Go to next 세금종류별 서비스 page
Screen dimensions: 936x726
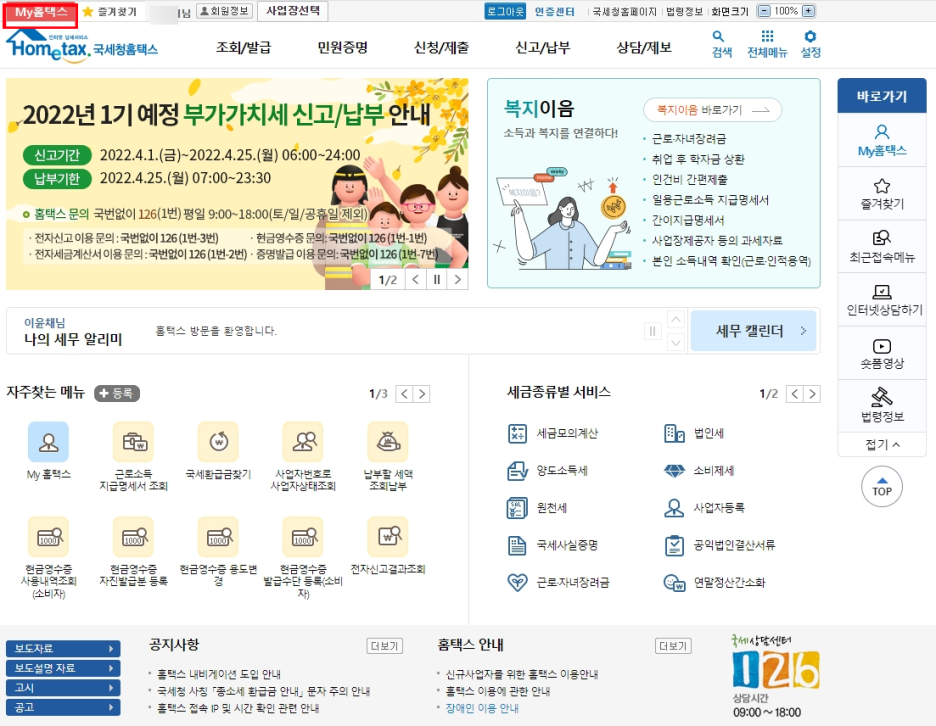click(x=812, y=394)
